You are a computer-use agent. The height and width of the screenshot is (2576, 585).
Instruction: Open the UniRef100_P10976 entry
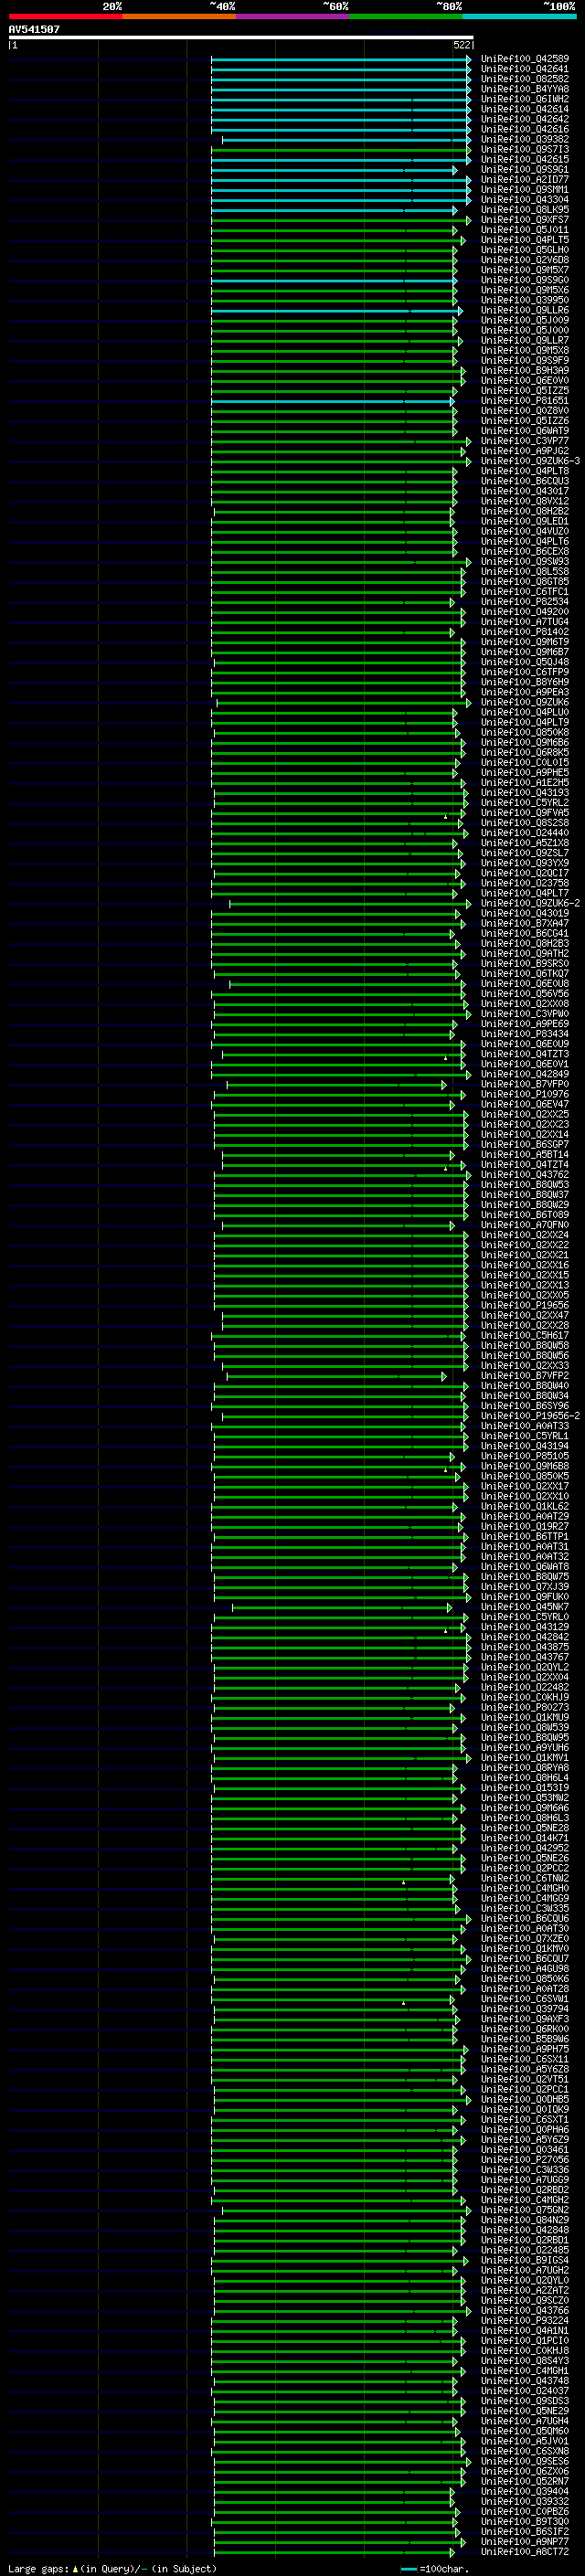524,1094
